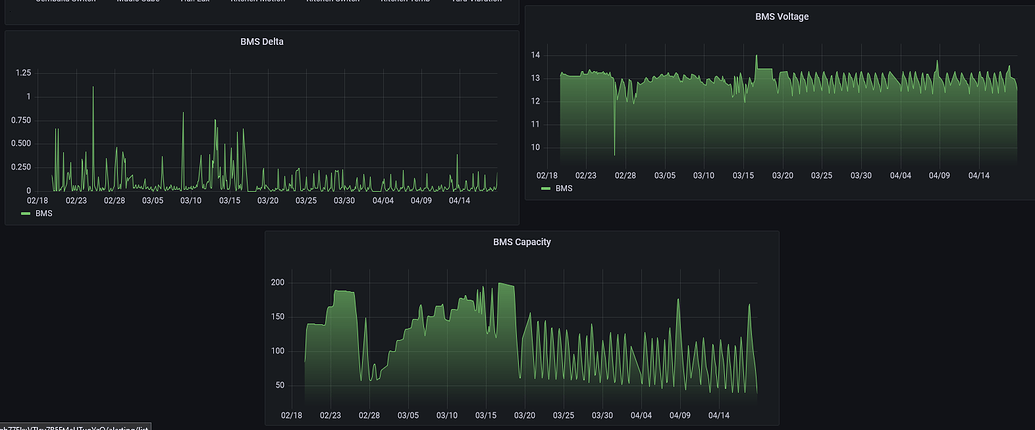Viewport: 1035px width, 430px height.
Task: Toggle BMS series label in BMS Voltage legend
Action: click(564, 188)
